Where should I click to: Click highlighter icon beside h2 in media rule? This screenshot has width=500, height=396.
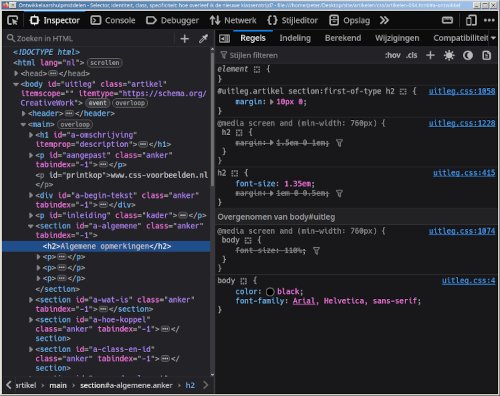tap(239, 133)
